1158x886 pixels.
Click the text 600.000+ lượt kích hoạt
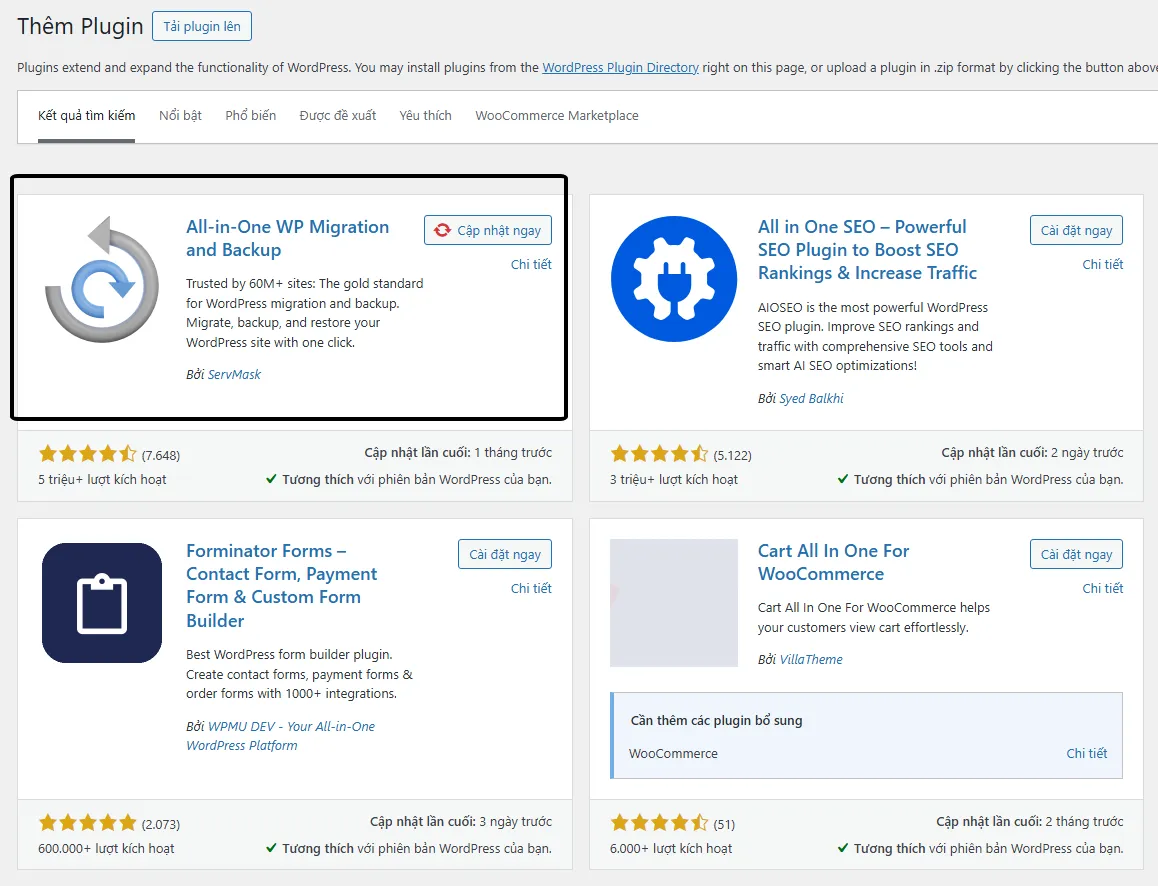pos(106,848)
